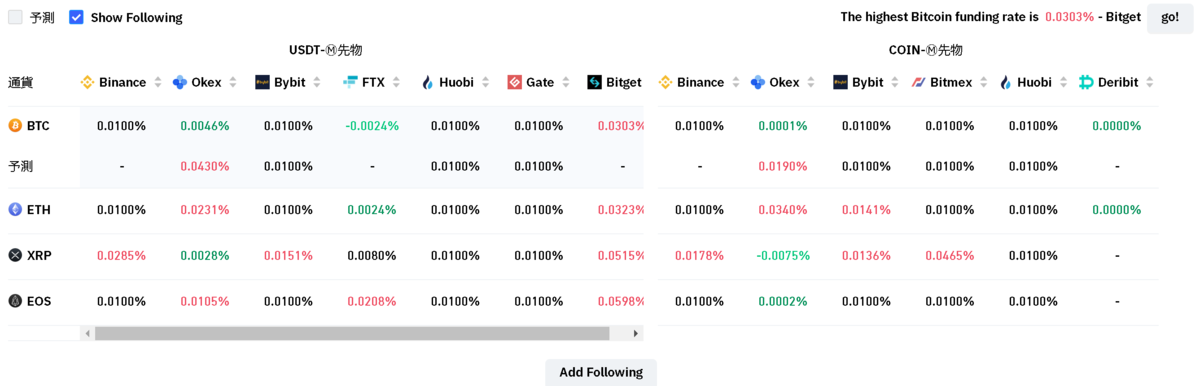This screenshot has height=386, width=1200.
Task: Sort by USDT Okex column arrows
Action: coord(233,82)
